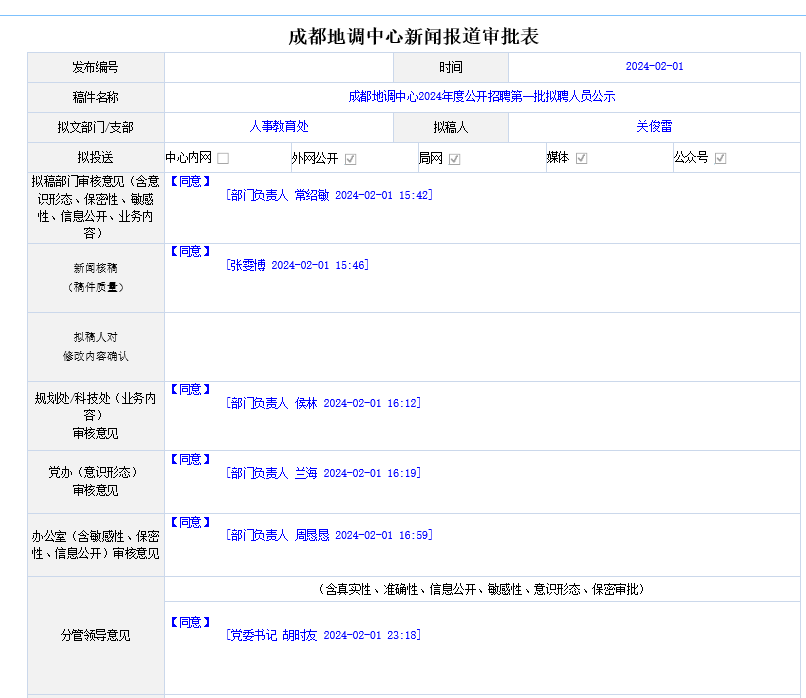Select 周恩恩's office approval signature
This screenshot has height=698, width=806.
coord(329,535)
